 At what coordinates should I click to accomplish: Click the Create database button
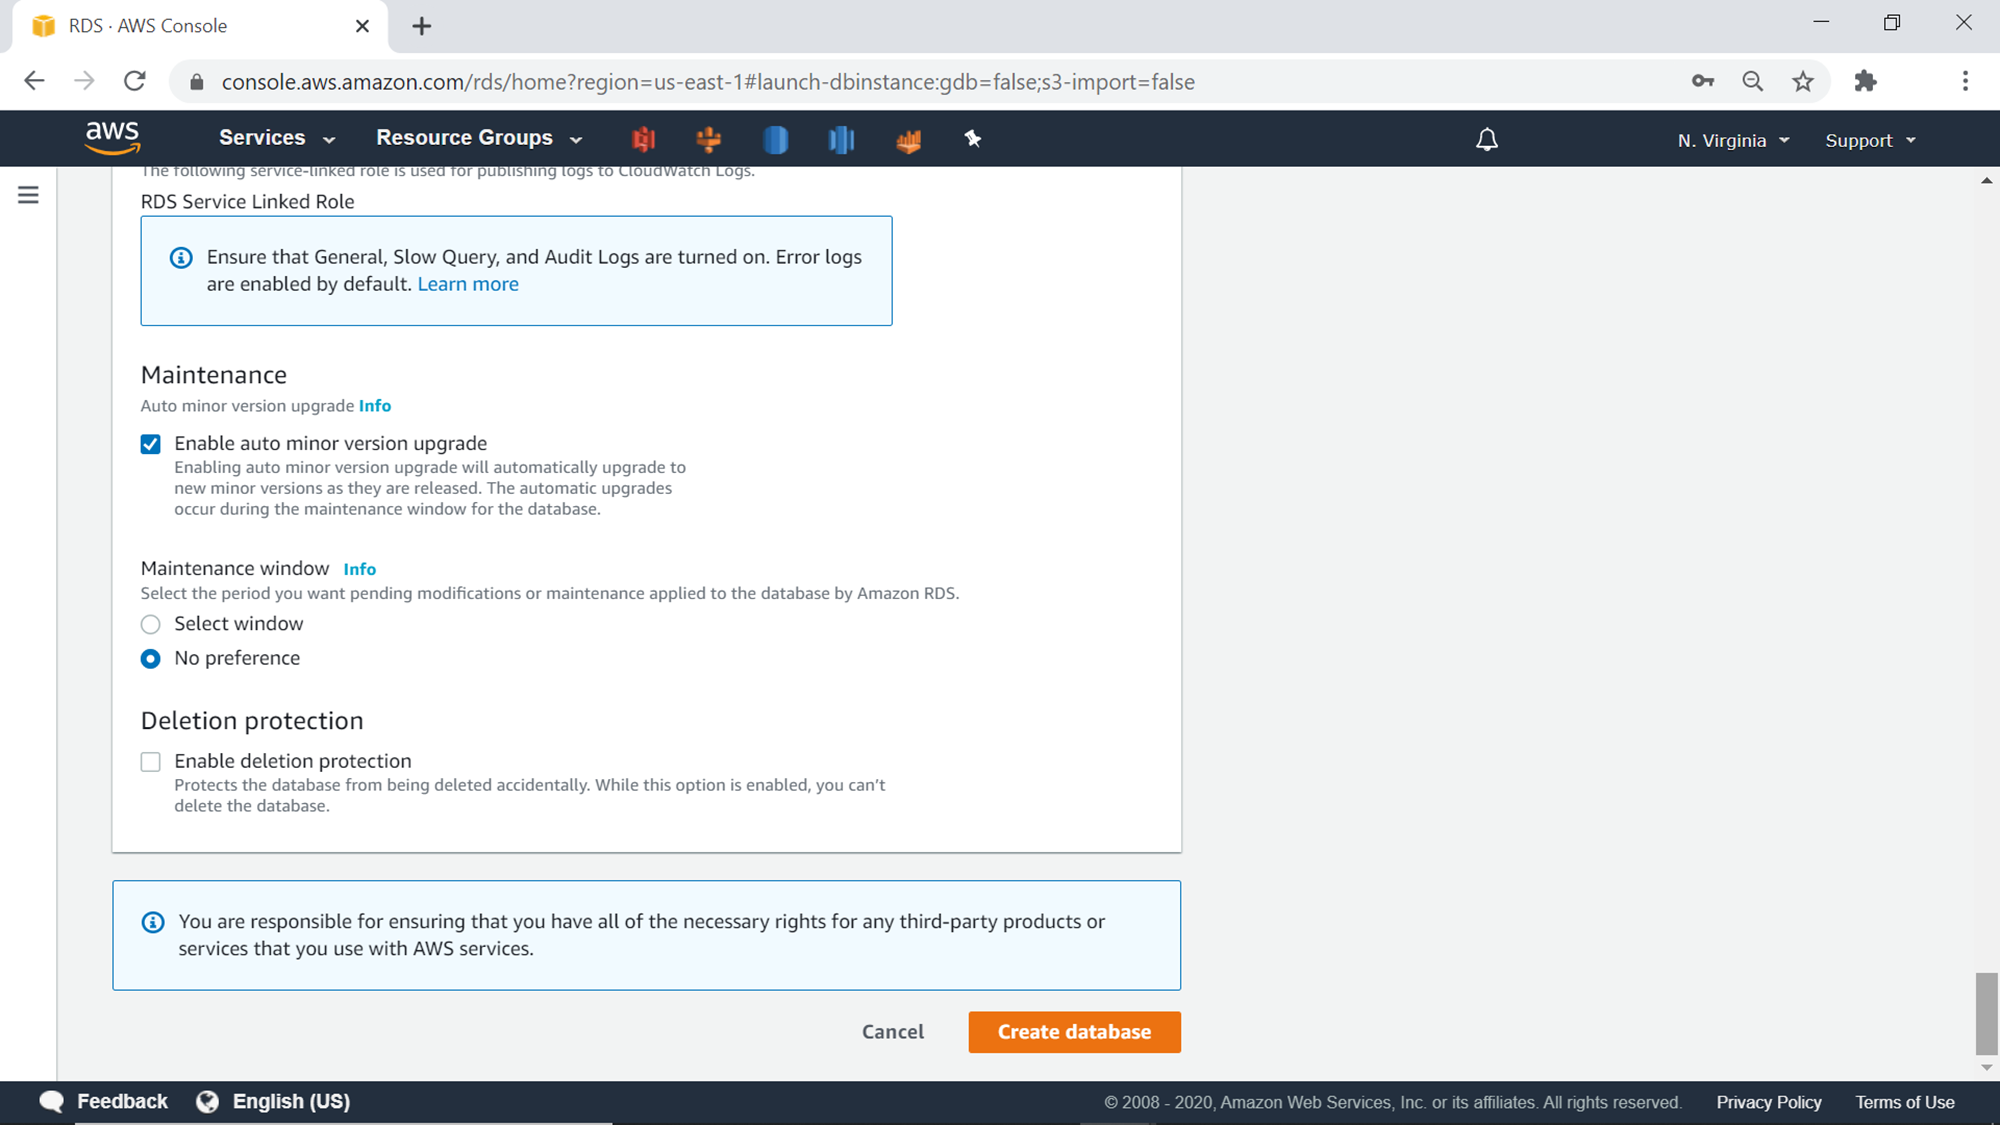click(x=1074, y=1032)
